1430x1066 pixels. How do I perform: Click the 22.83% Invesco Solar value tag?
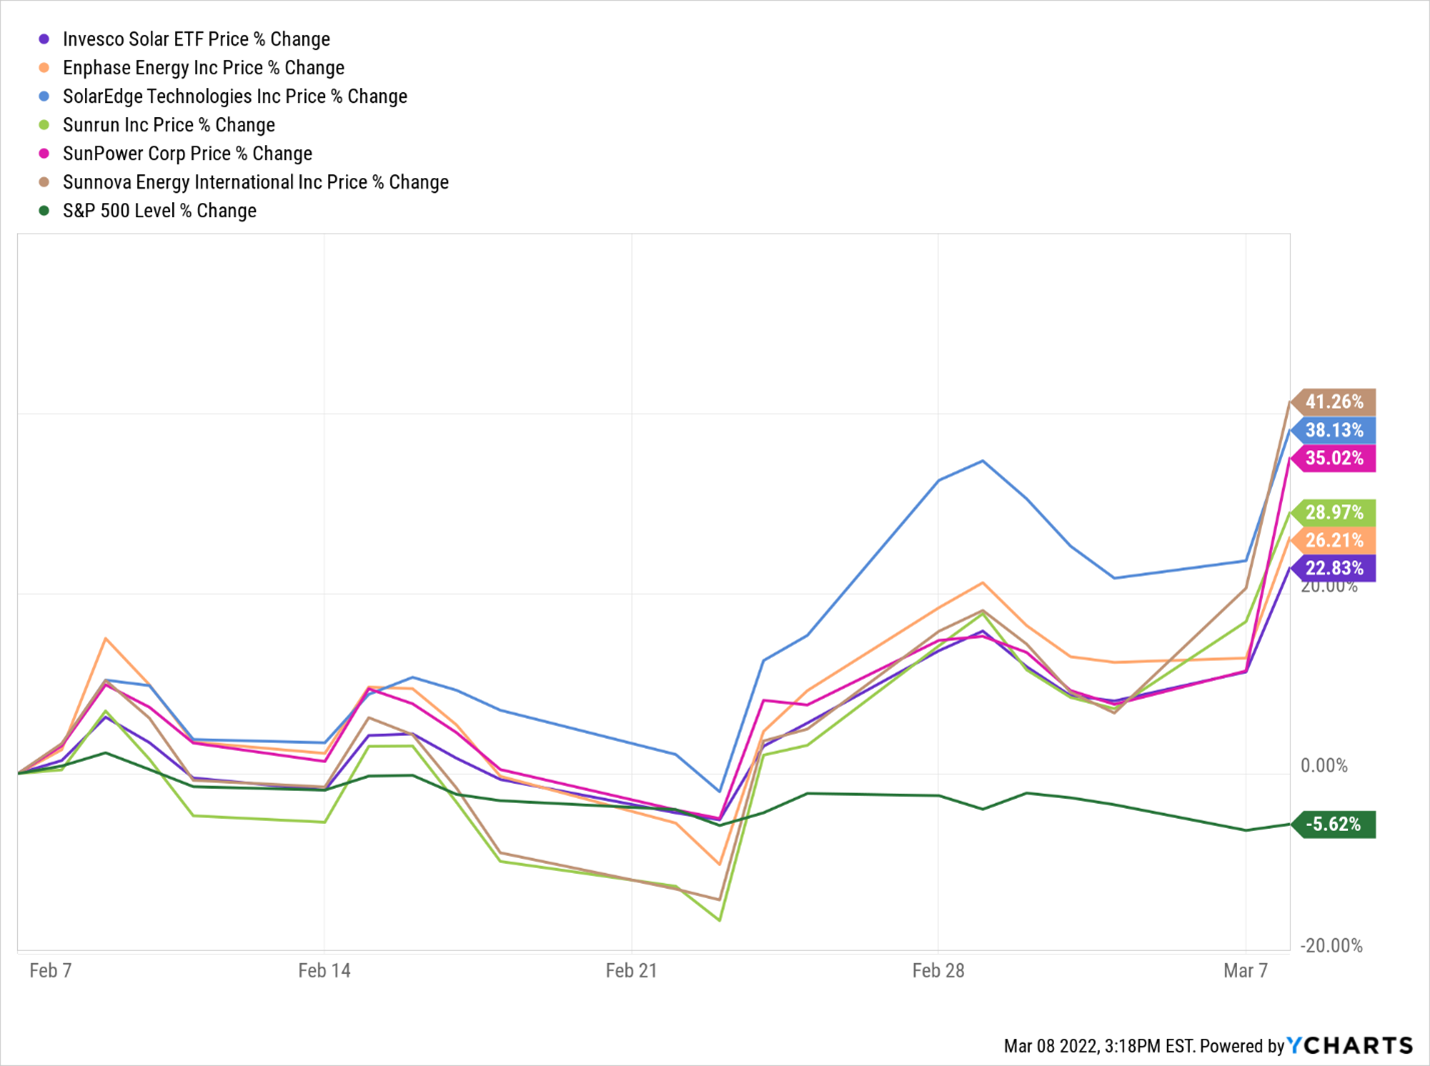tap(1334, 568)
